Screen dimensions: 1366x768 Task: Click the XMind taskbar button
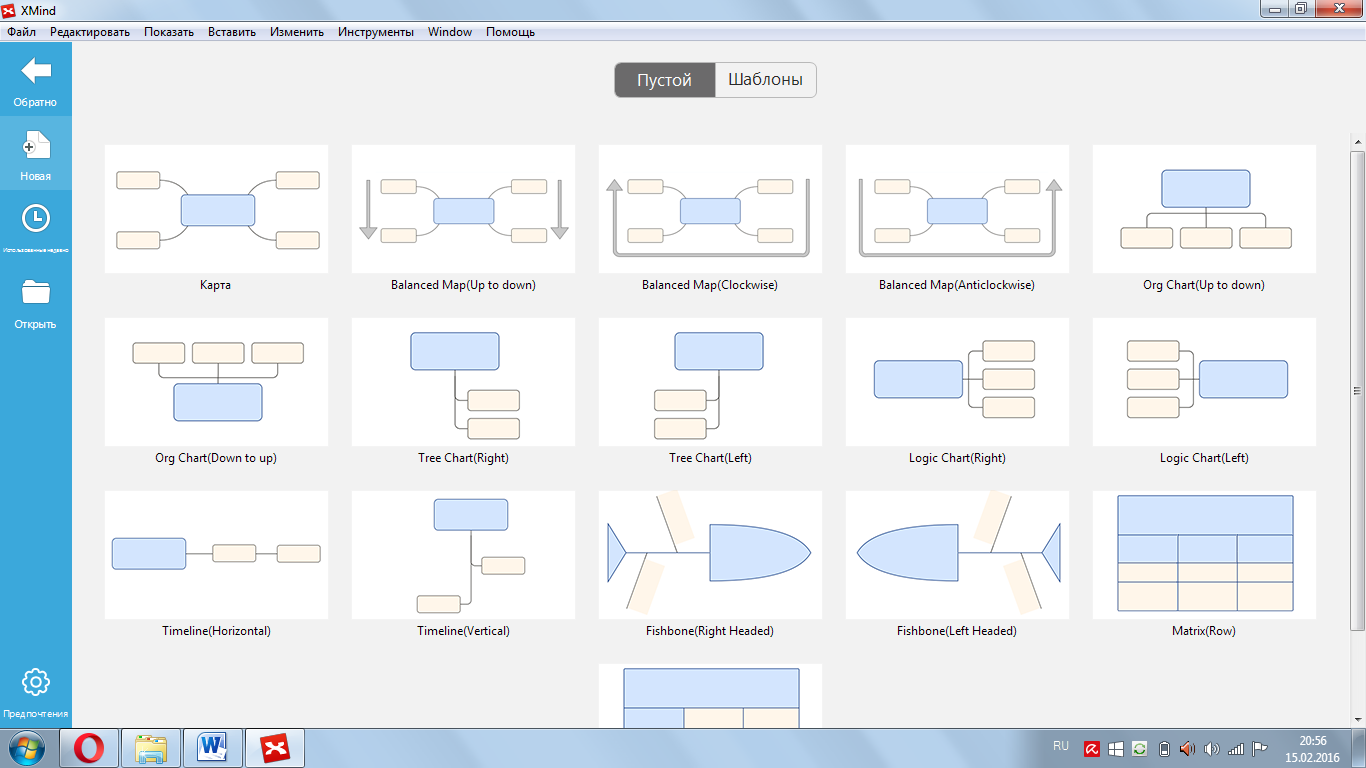pyautogui.click(x=275, y=748)
